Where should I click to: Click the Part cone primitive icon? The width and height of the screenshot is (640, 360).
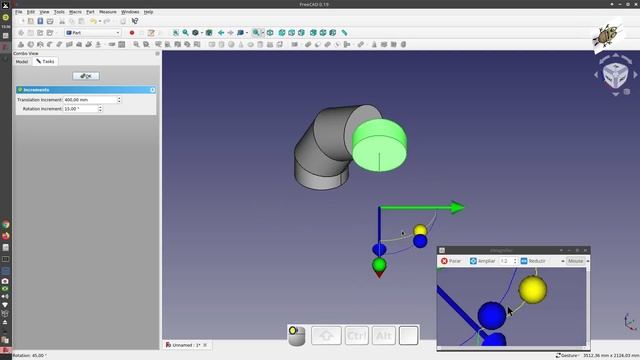(x=241, y=44)
